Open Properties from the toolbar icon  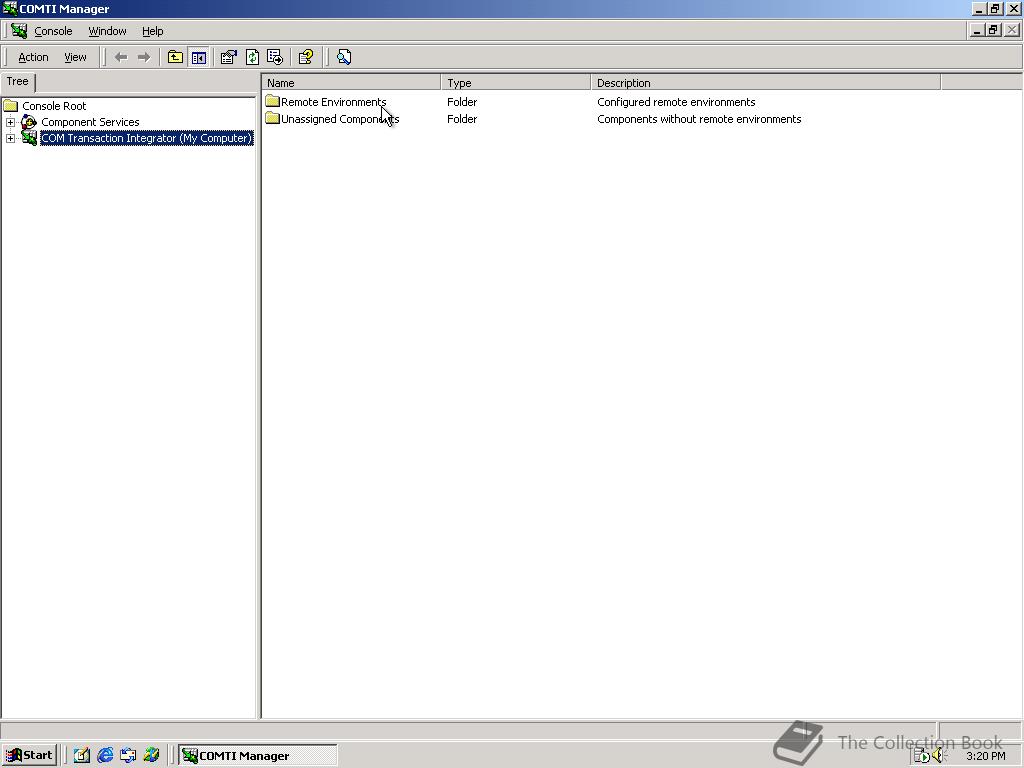[229, 57]
